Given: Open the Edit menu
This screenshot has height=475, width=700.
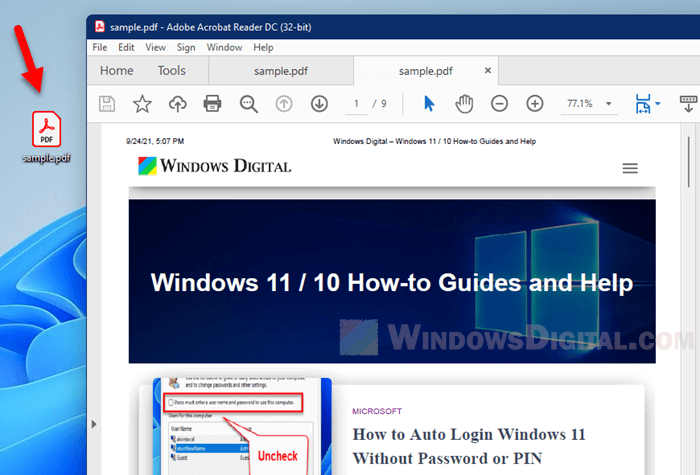Looking at the screenshot, I should click(x=126, y=47).
